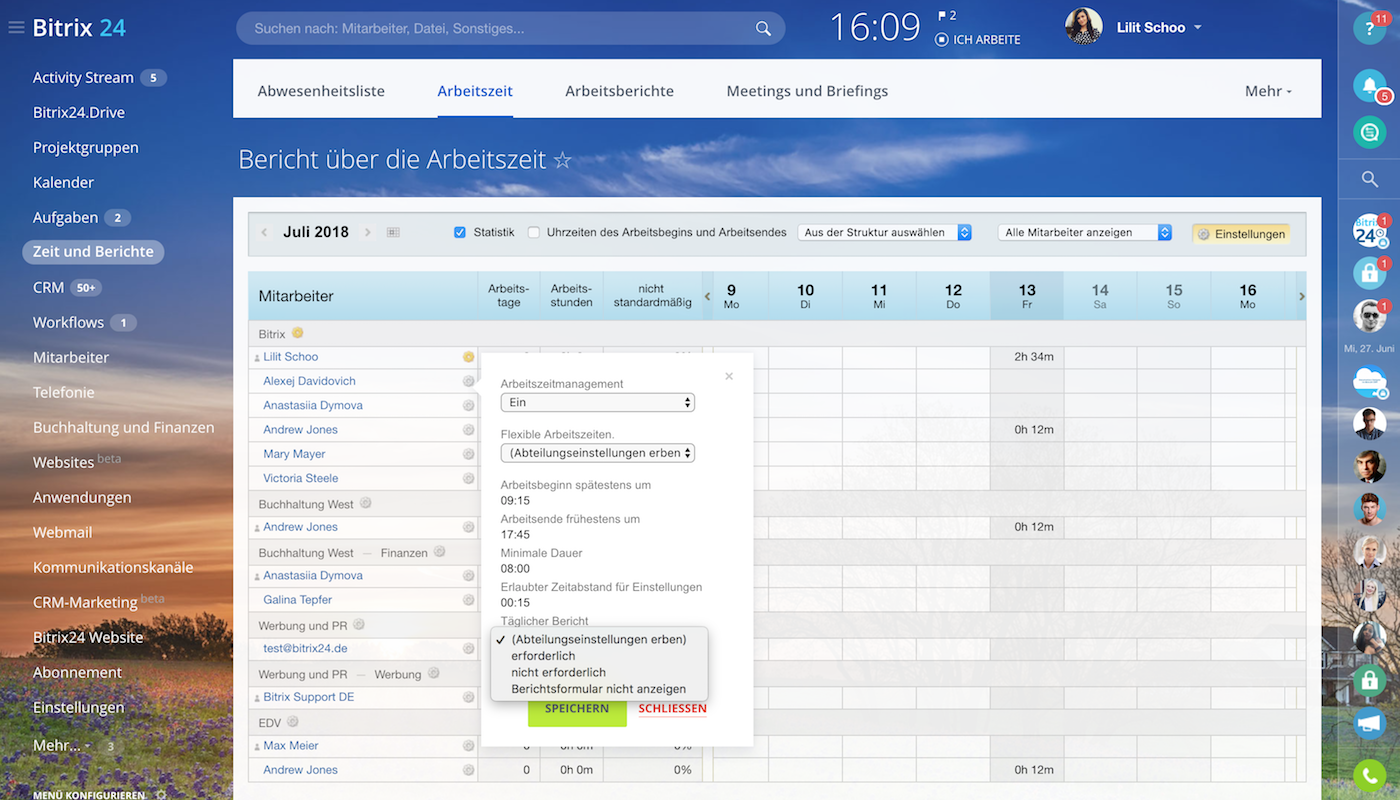Add page to favorites with star icon
Image resolution: width=1400 pixels, height=800 pixels.
563,160
